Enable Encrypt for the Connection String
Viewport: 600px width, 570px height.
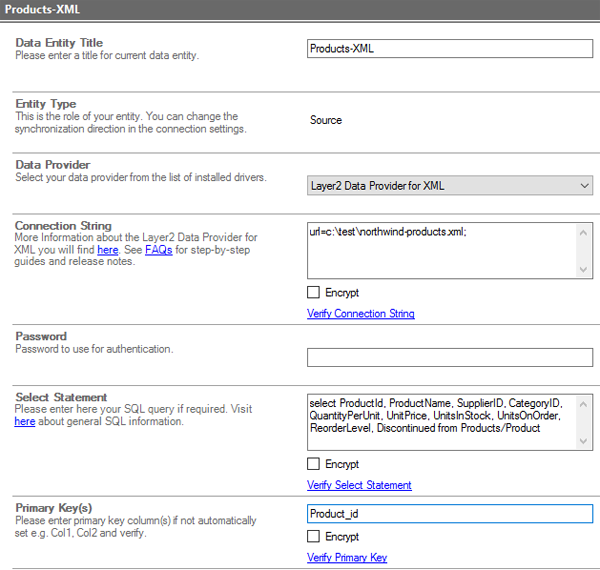(x=314, y=293)
